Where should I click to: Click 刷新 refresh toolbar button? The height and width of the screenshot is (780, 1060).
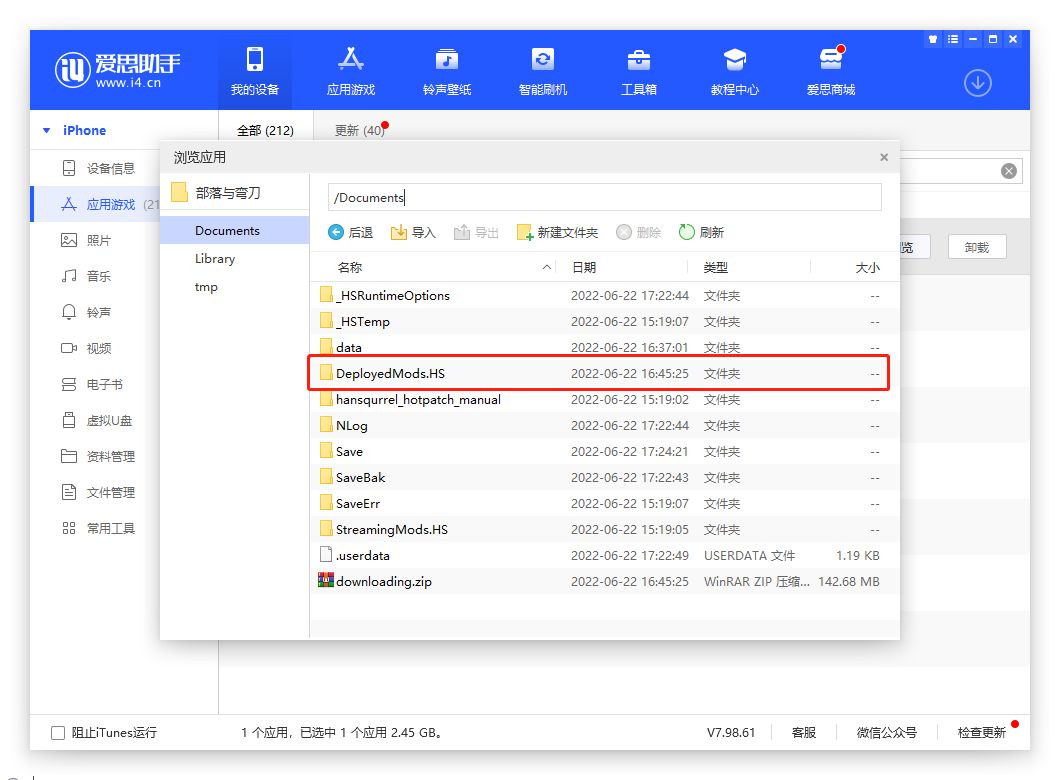[x=701, y=233]
